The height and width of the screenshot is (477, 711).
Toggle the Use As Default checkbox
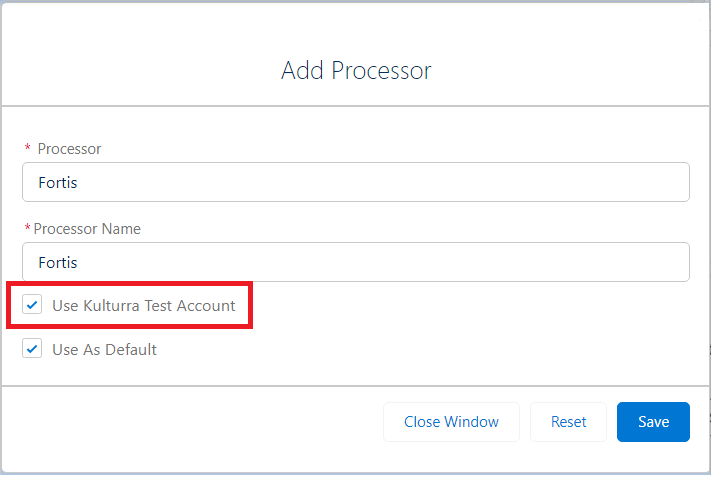[x=33, y=349]
